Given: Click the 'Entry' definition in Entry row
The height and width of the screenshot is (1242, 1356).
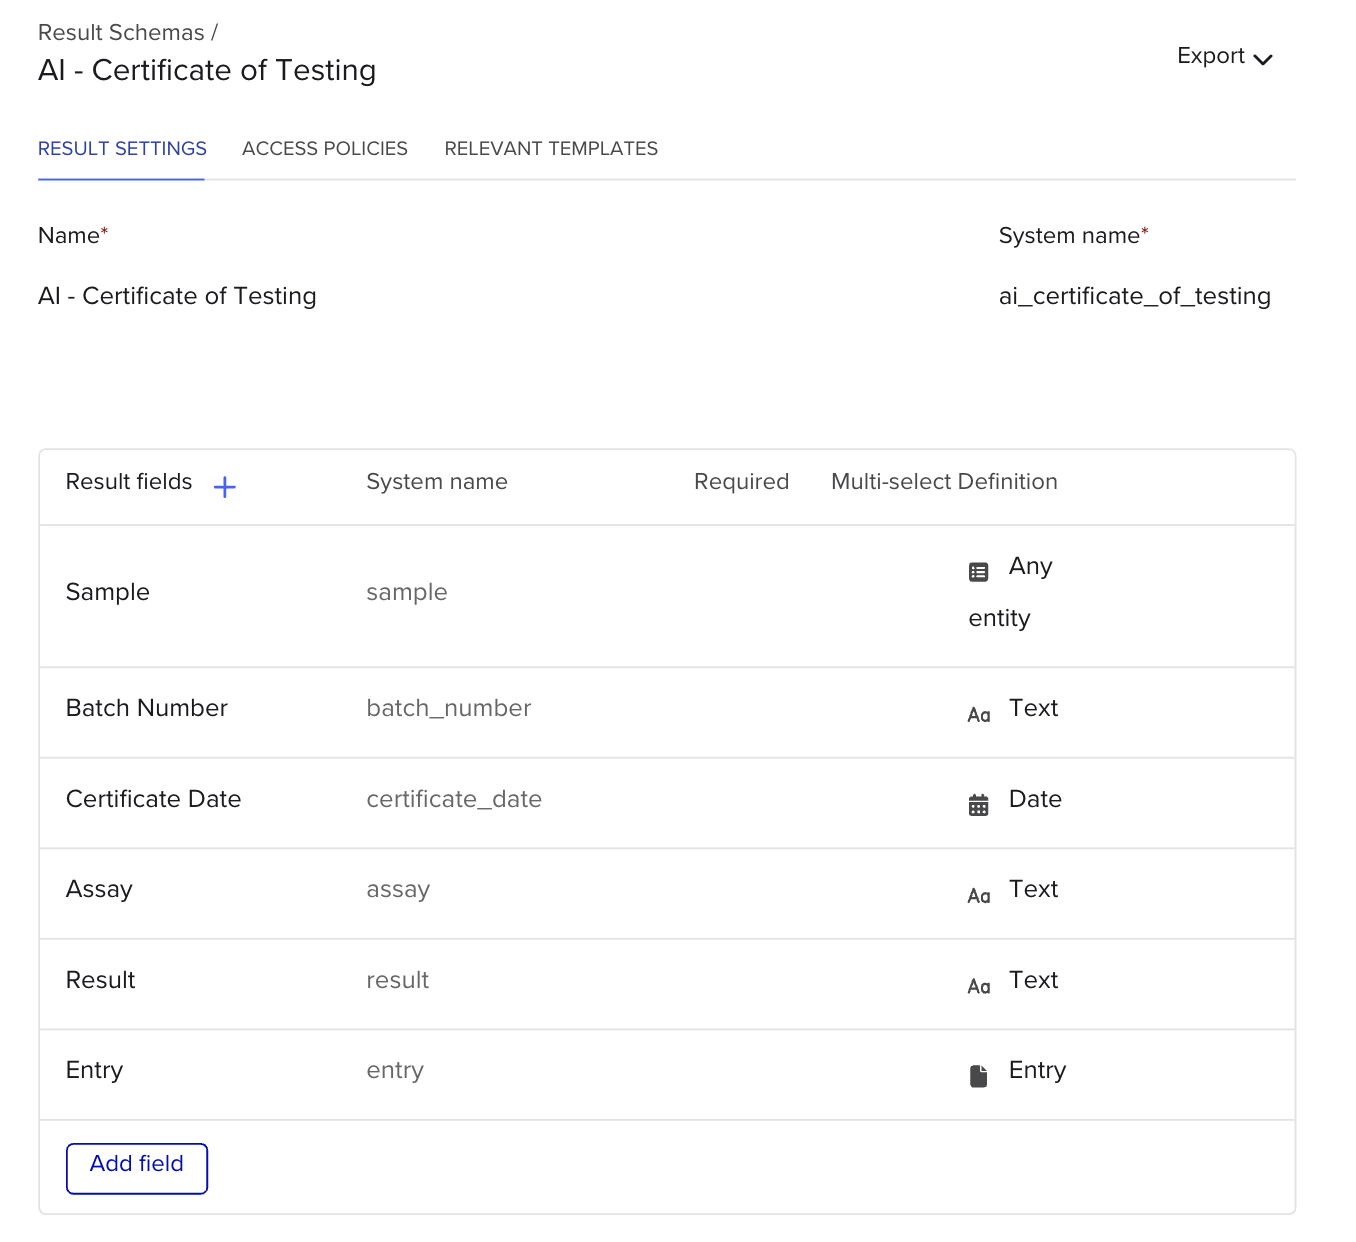Looking at the screenshot, I should click(1038, 1070).
